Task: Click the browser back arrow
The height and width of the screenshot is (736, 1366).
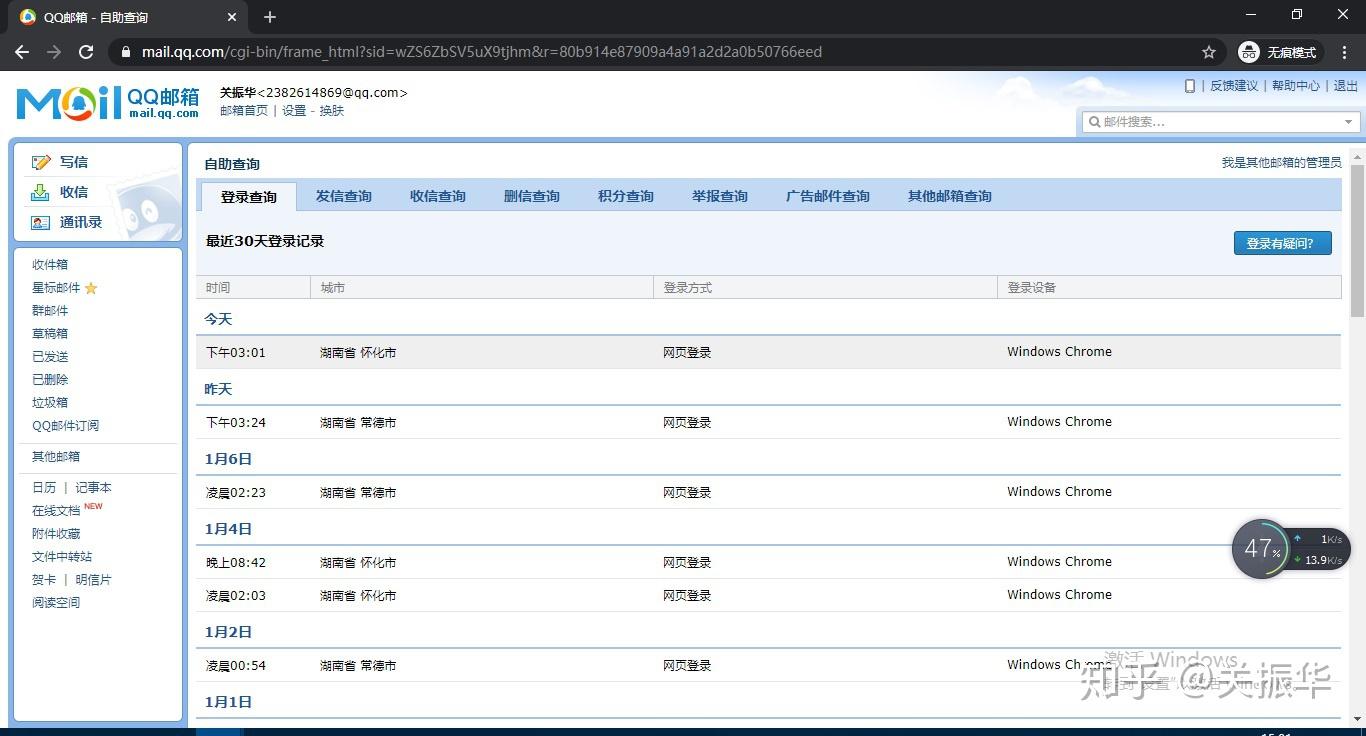Action: point(22,52)
